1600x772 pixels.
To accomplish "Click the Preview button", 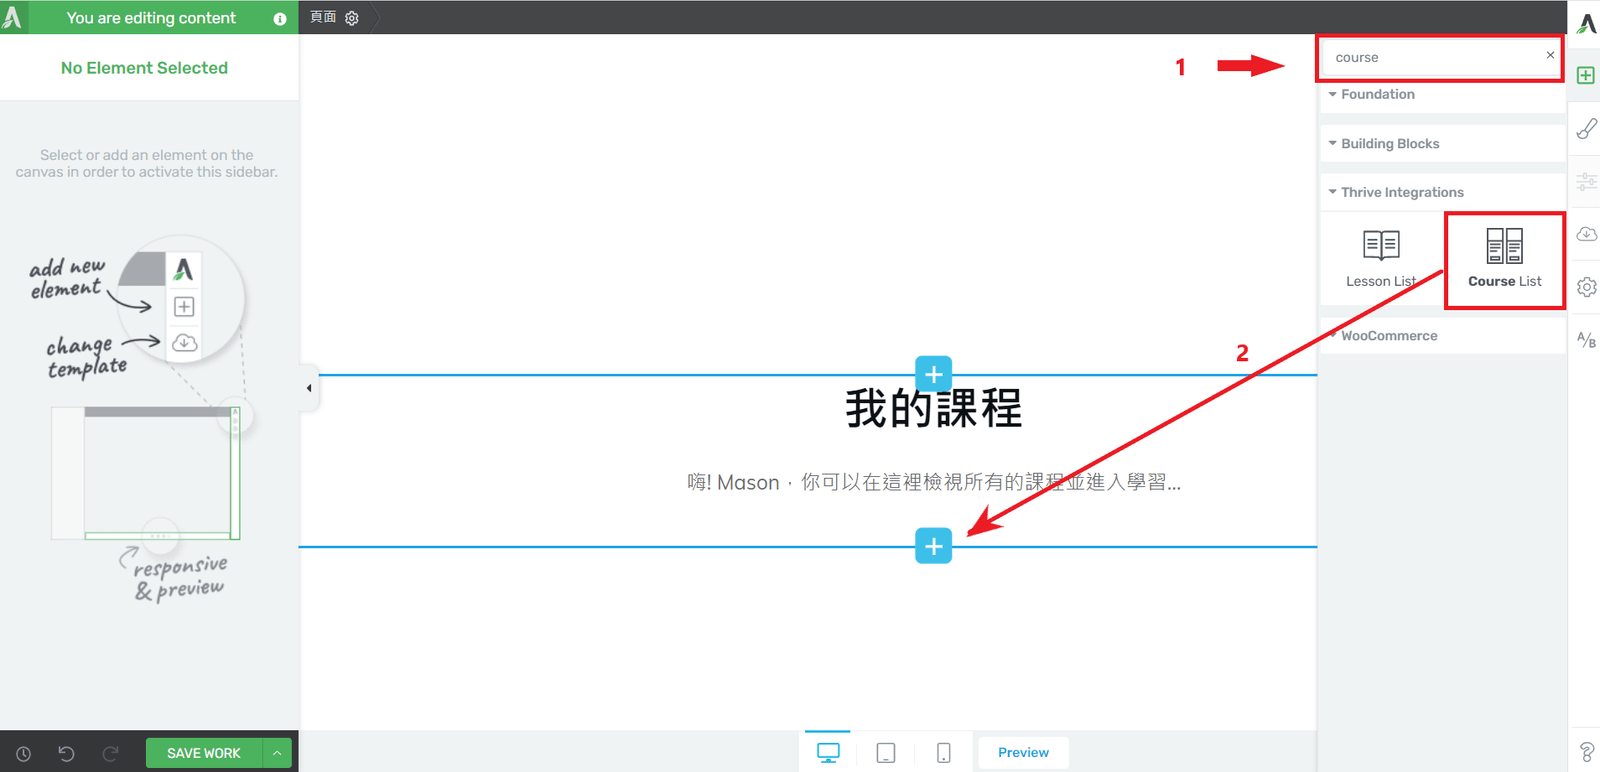I will [x=1023, y=753].
